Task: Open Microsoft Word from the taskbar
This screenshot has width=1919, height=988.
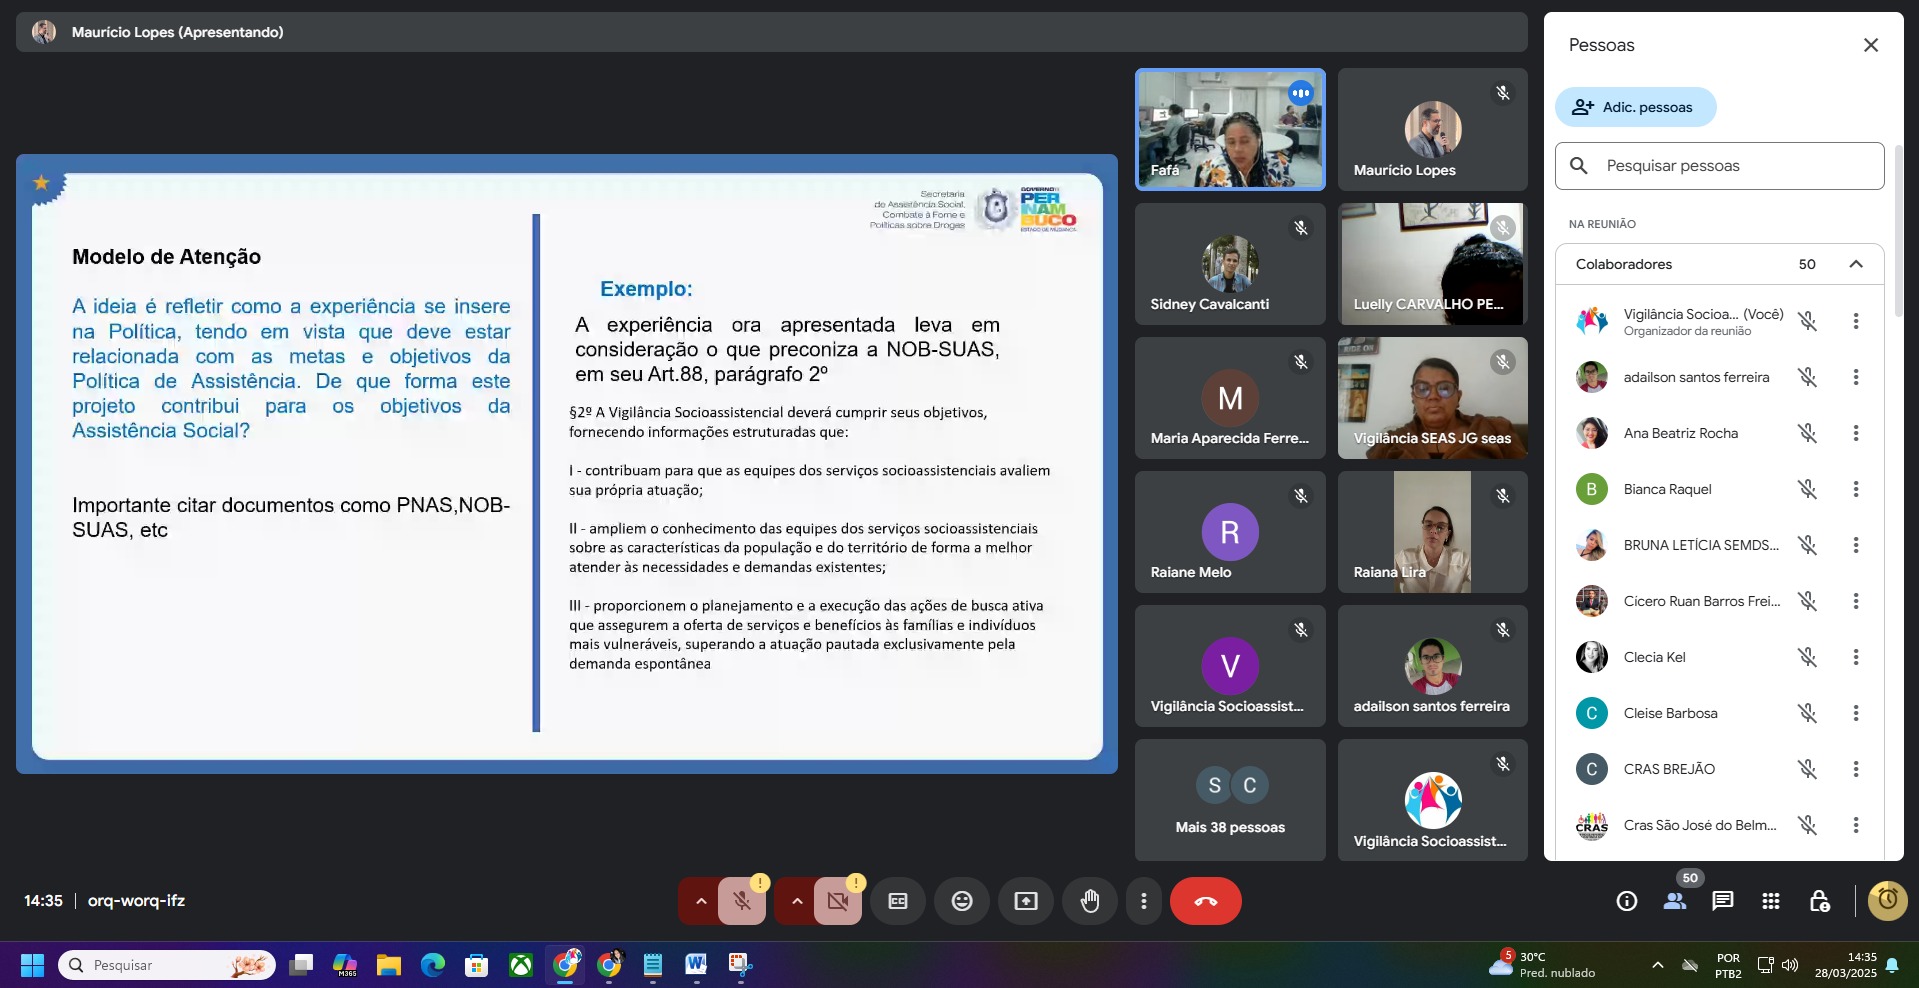Action: click(695, 965)
